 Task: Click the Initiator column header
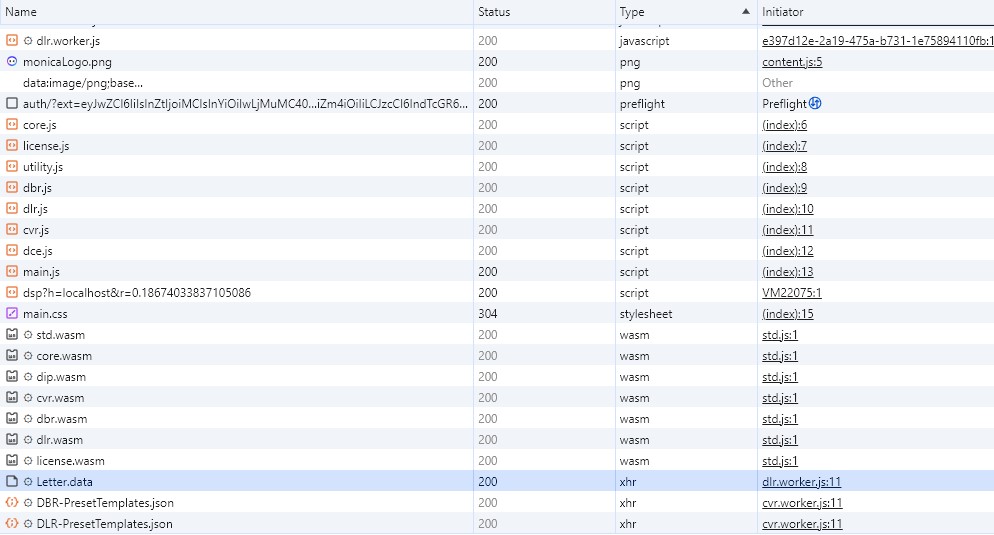(x=783, y=12)
